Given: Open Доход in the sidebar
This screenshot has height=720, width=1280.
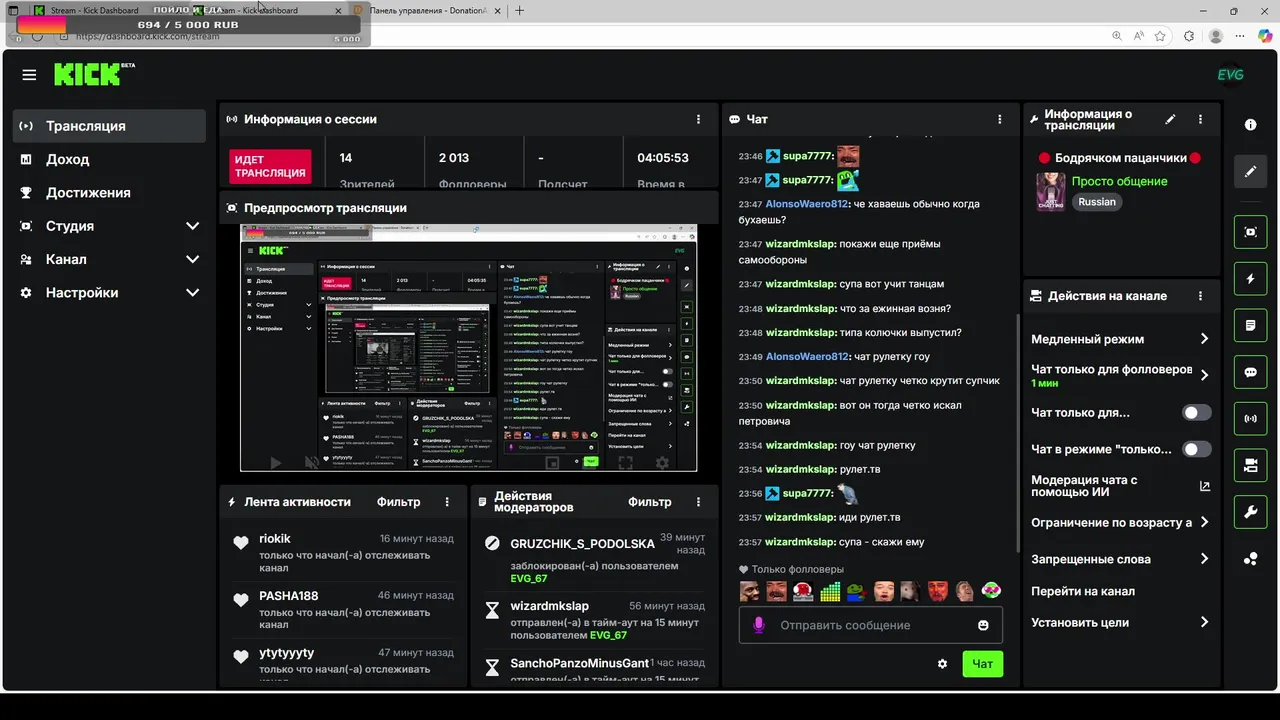Looking at the screenshot, I should coord(110,159).
